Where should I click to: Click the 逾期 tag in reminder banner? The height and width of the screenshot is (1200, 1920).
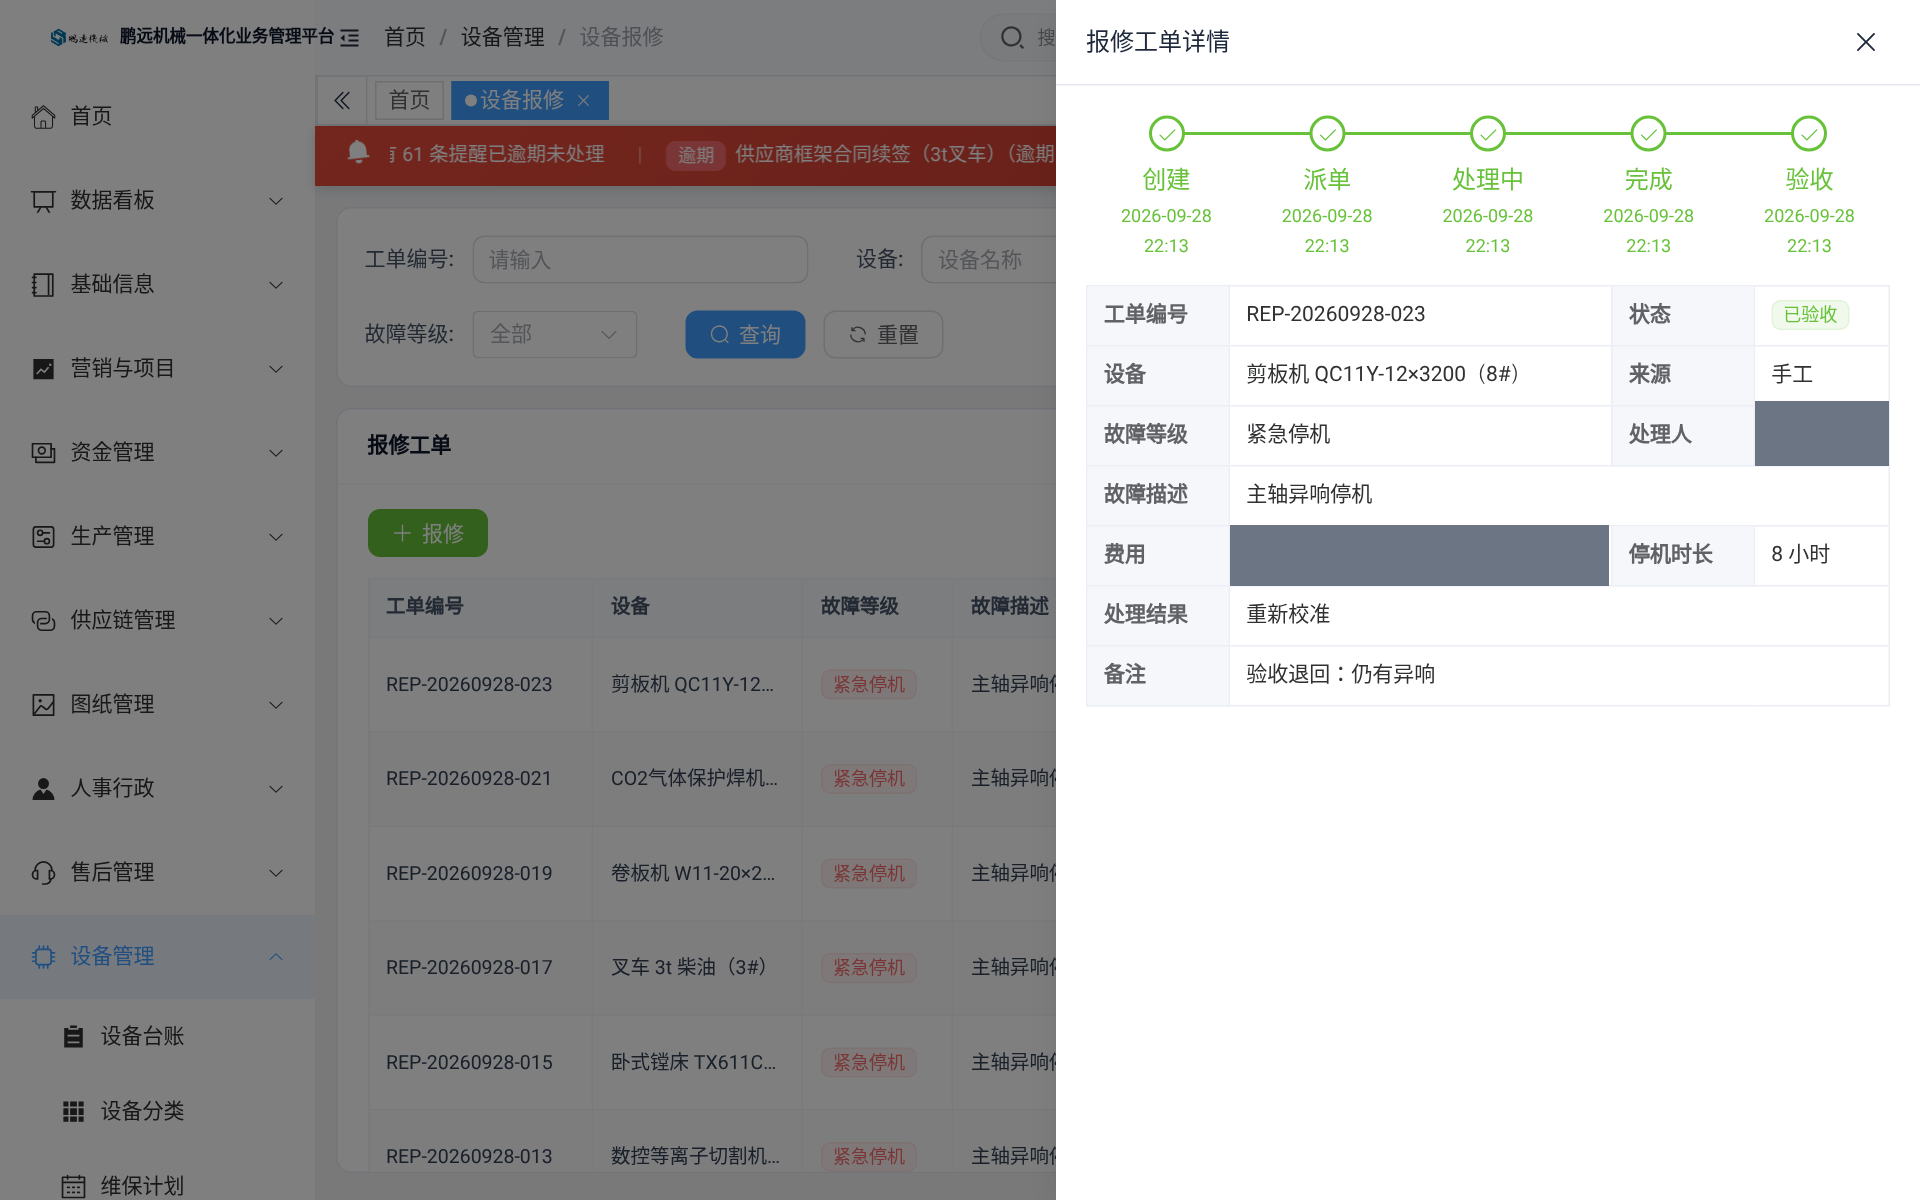coord(696,155)
